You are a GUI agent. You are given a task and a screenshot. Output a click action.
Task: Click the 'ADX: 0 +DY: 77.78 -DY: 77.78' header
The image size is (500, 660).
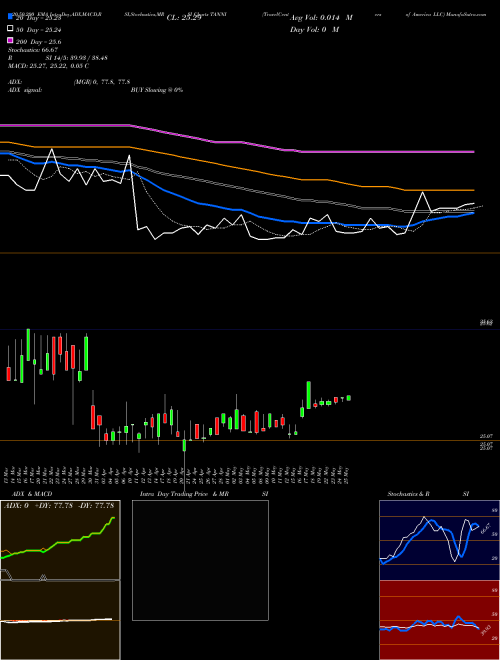59,506
